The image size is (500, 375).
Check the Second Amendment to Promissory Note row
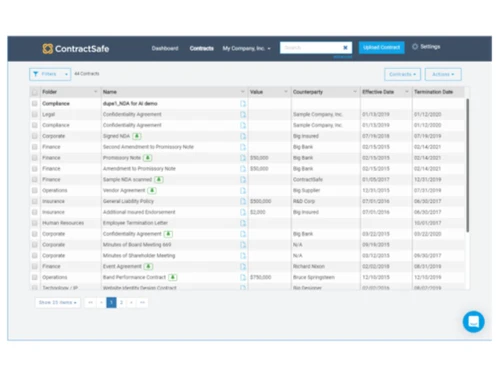pyautogui.click(x=34, y=147)
